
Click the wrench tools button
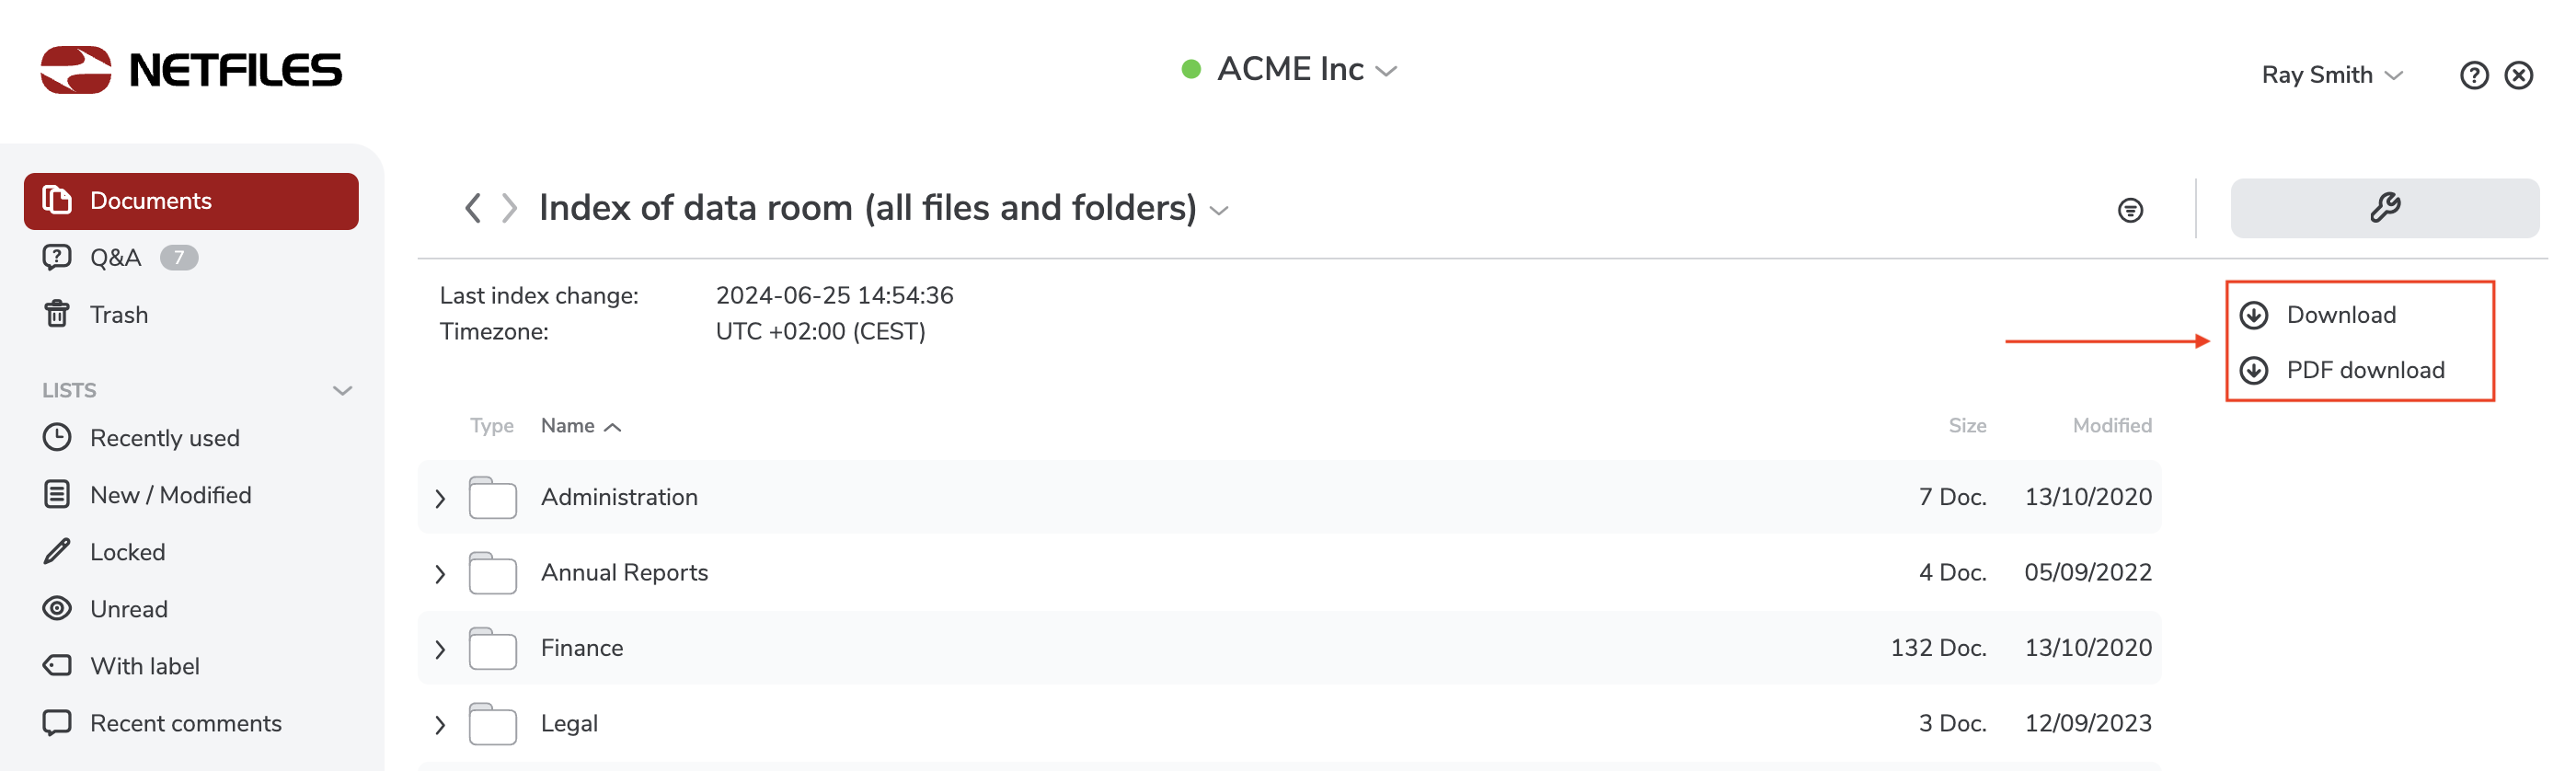pos(2384,208)
